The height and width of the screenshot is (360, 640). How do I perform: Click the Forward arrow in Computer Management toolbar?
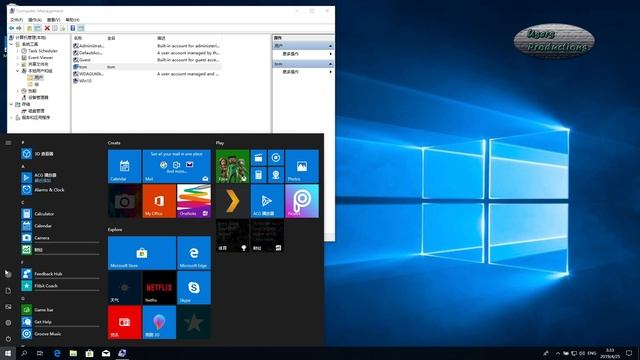click(x=19, y=28)
